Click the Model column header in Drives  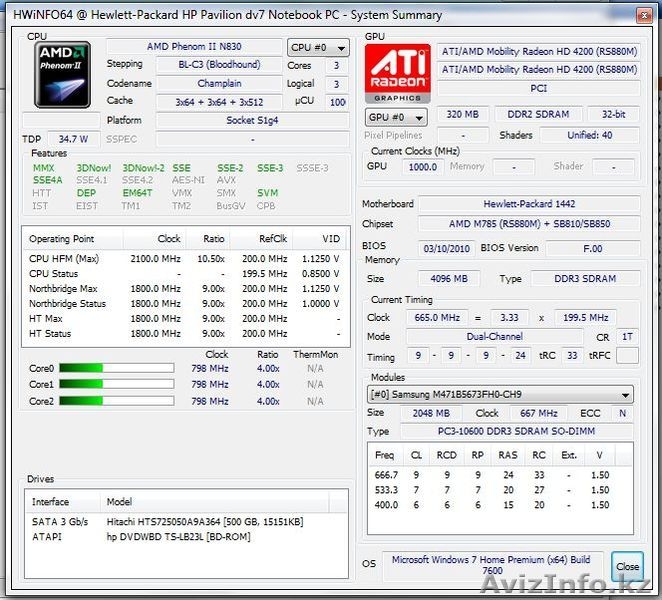click(214, 502)
